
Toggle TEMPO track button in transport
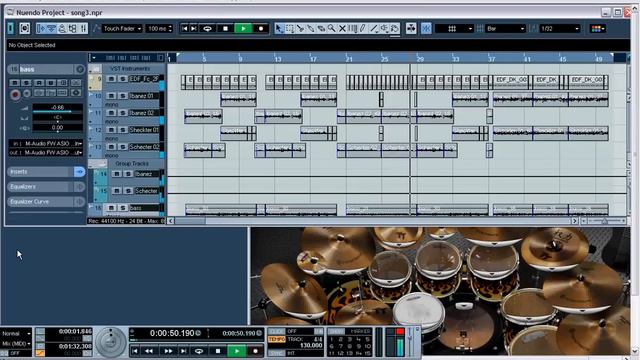click(276, 340)
